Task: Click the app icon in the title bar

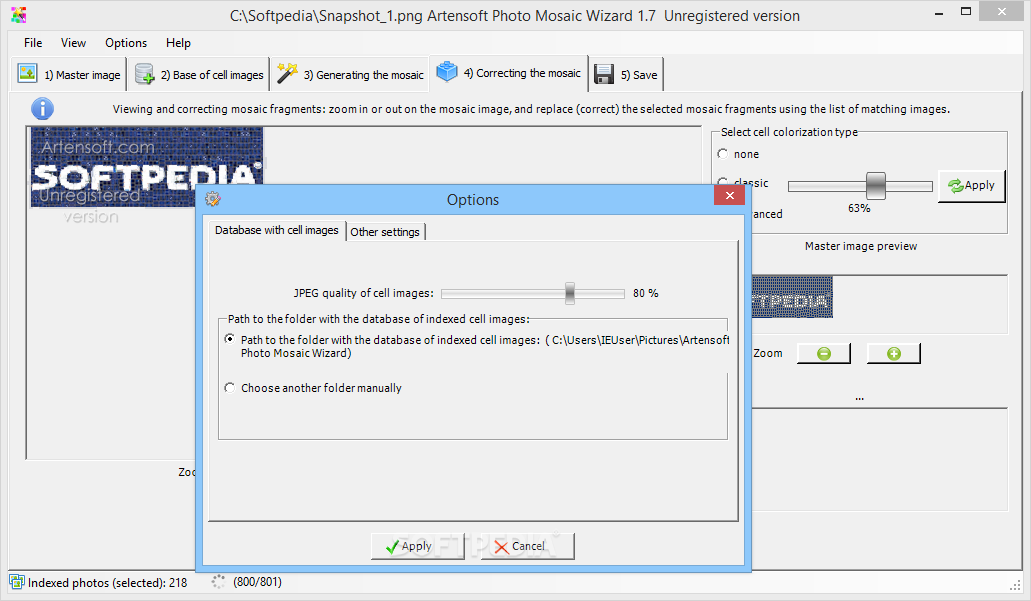Action: [x=19, y=14]
